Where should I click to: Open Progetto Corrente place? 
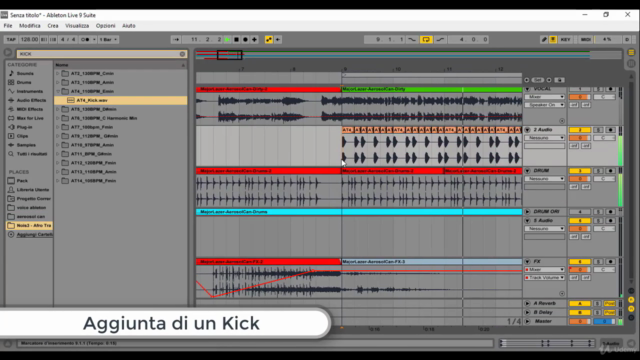click(x=33, y=199)
